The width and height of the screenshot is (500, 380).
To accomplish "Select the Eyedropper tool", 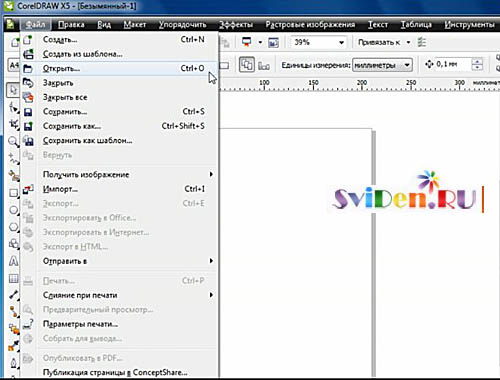I will (x=13, y=346).
